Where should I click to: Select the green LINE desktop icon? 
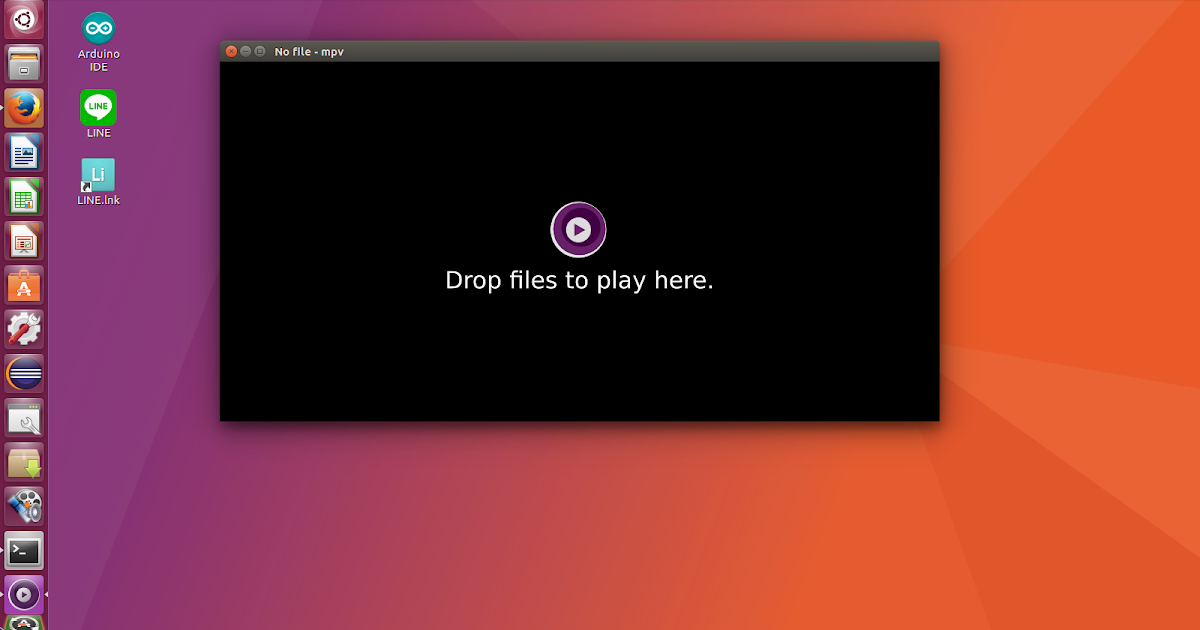pyautogui.click(x=98, y=107)
